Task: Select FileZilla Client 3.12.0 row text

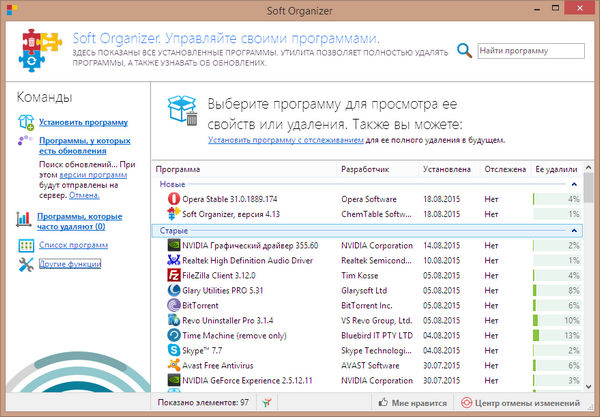Action: [x=218, y=275]
